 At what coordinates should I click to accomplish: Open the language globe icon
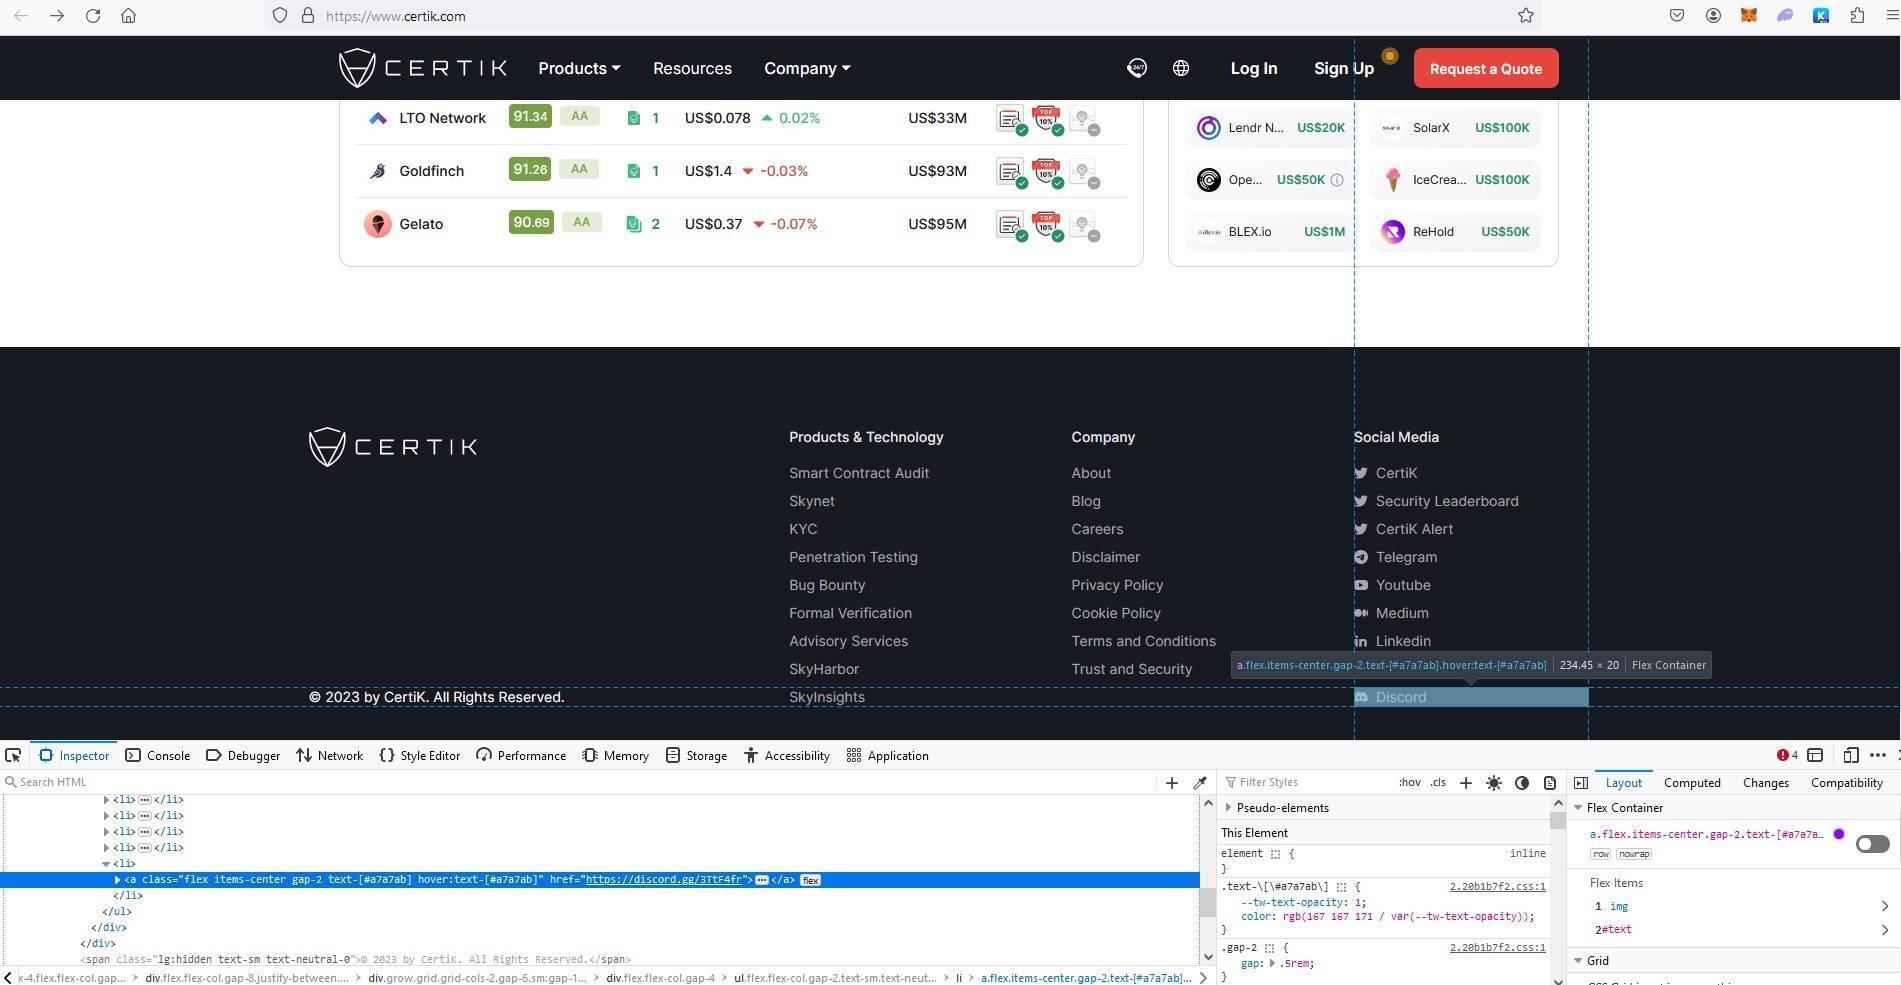(1181, 68)
